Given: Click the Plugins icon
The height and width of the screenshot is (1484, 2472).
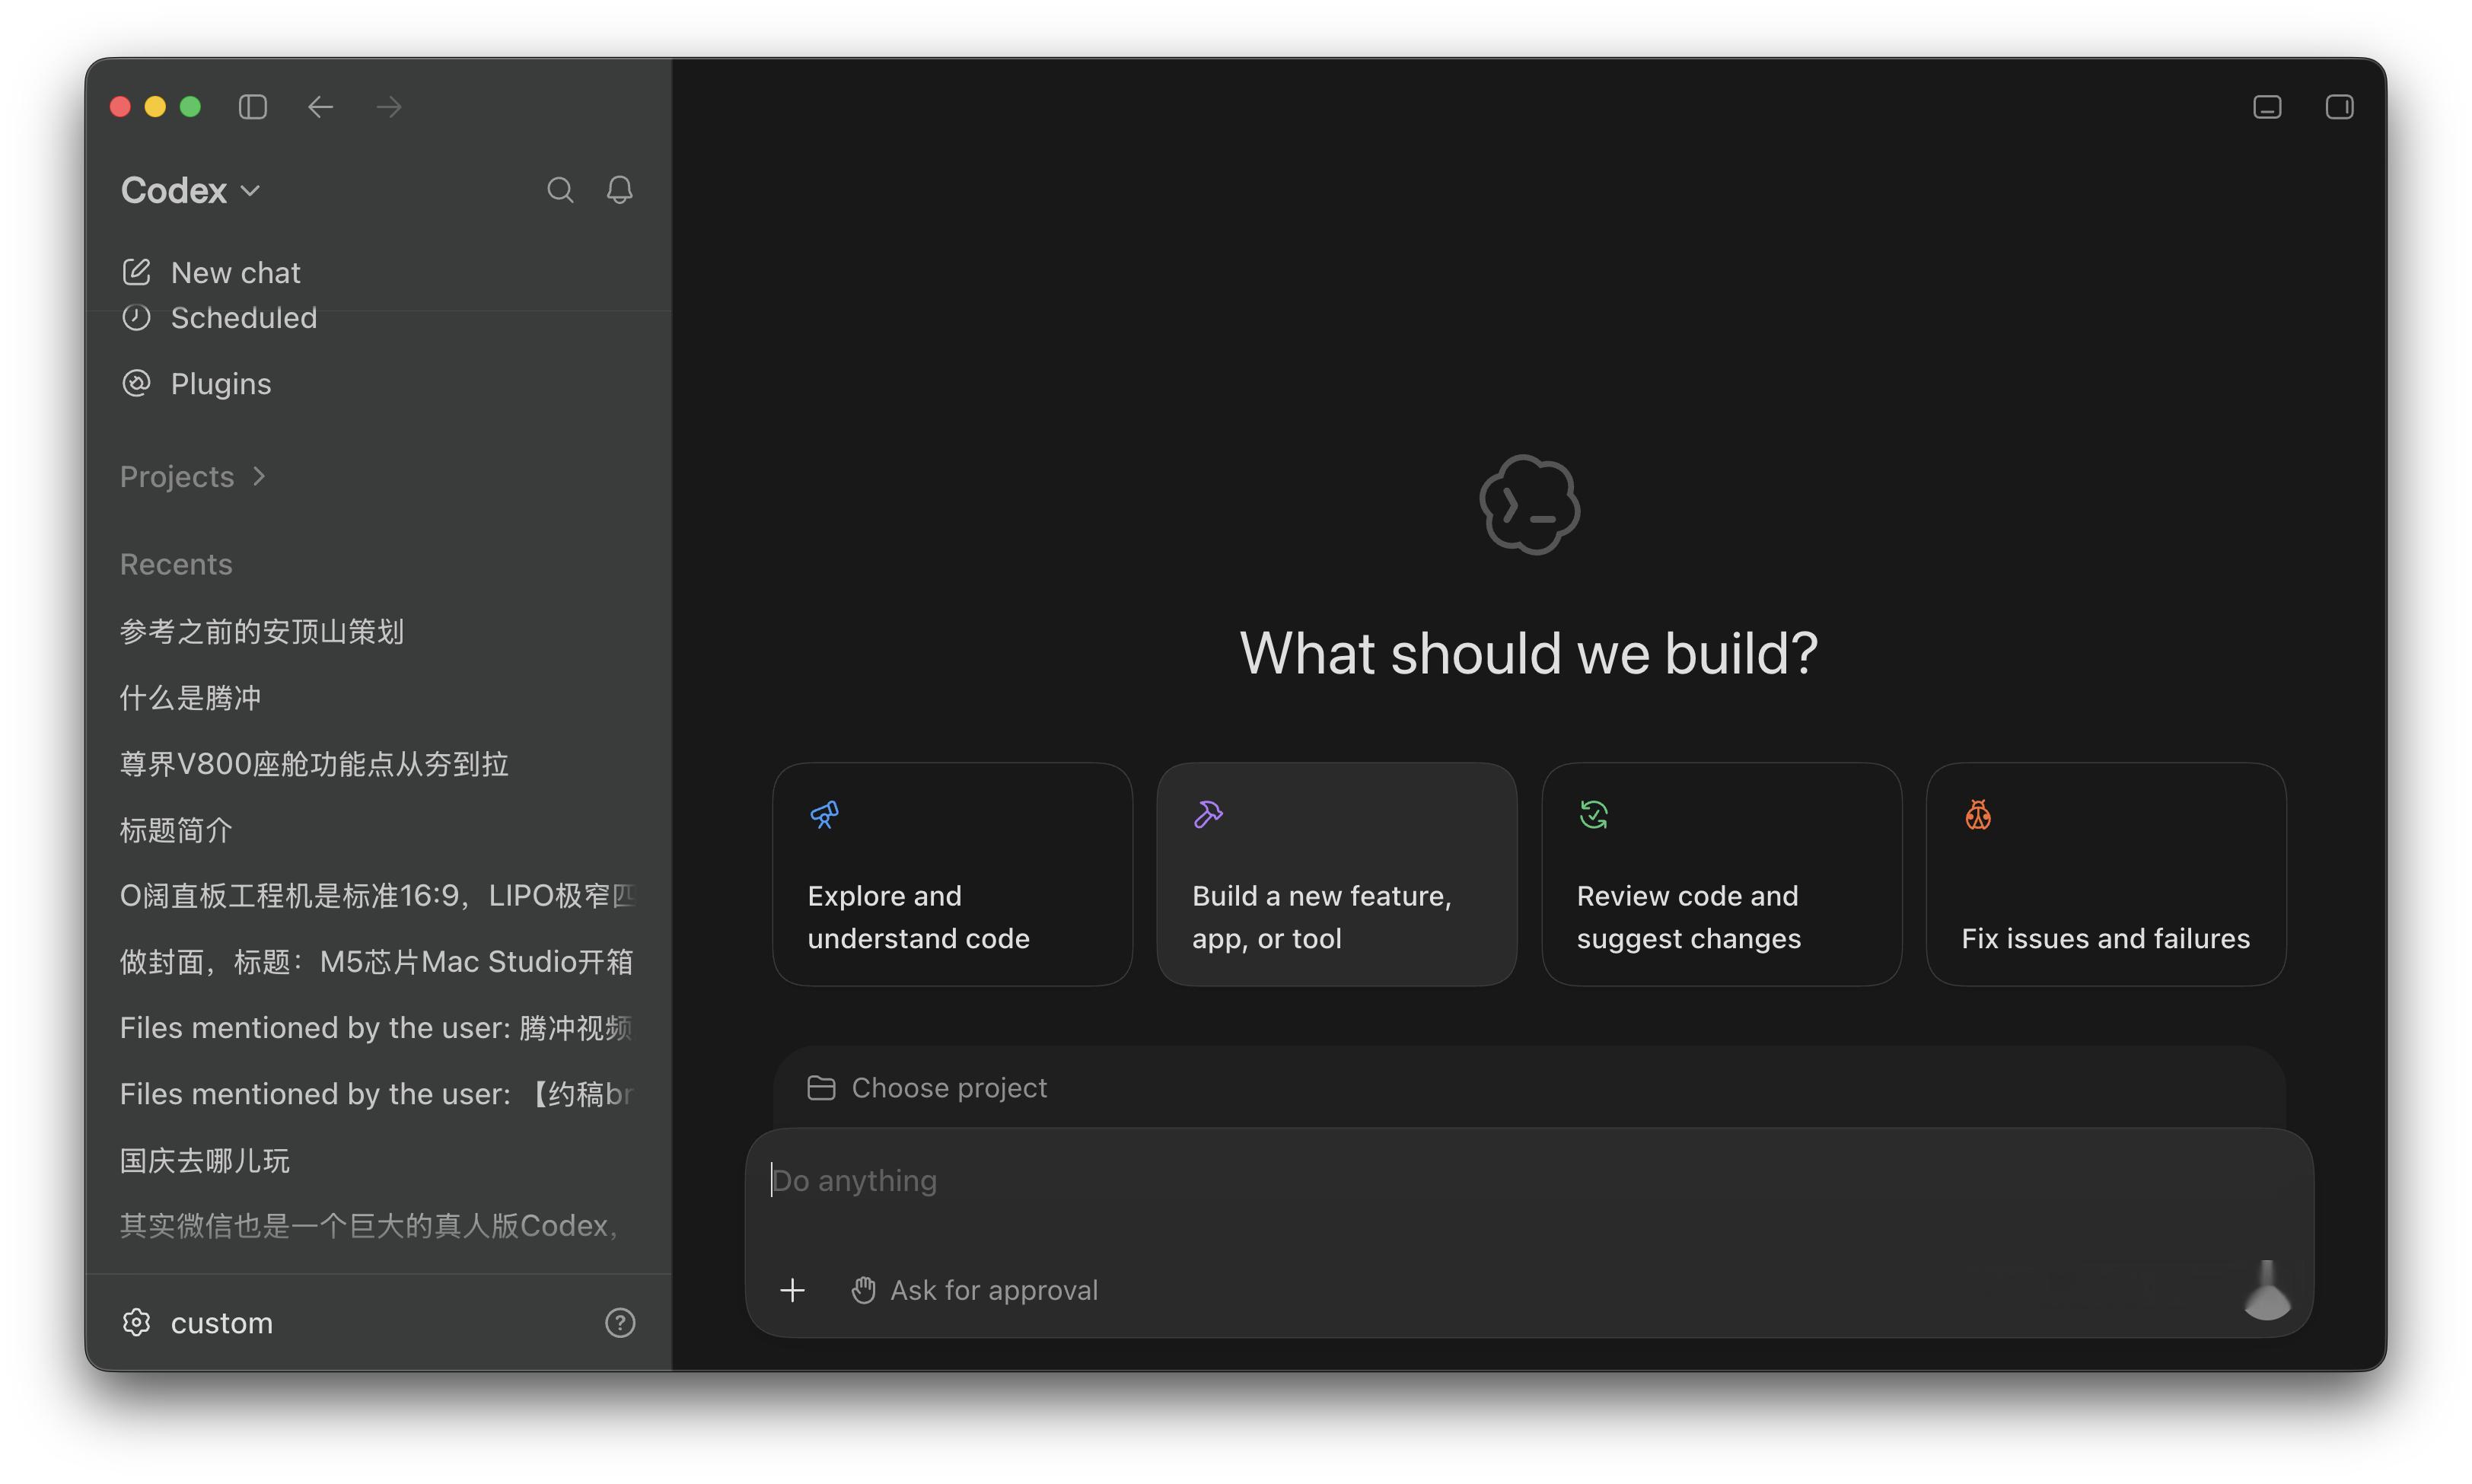Looking at the screenshot, I should click(x=136, y=383).
